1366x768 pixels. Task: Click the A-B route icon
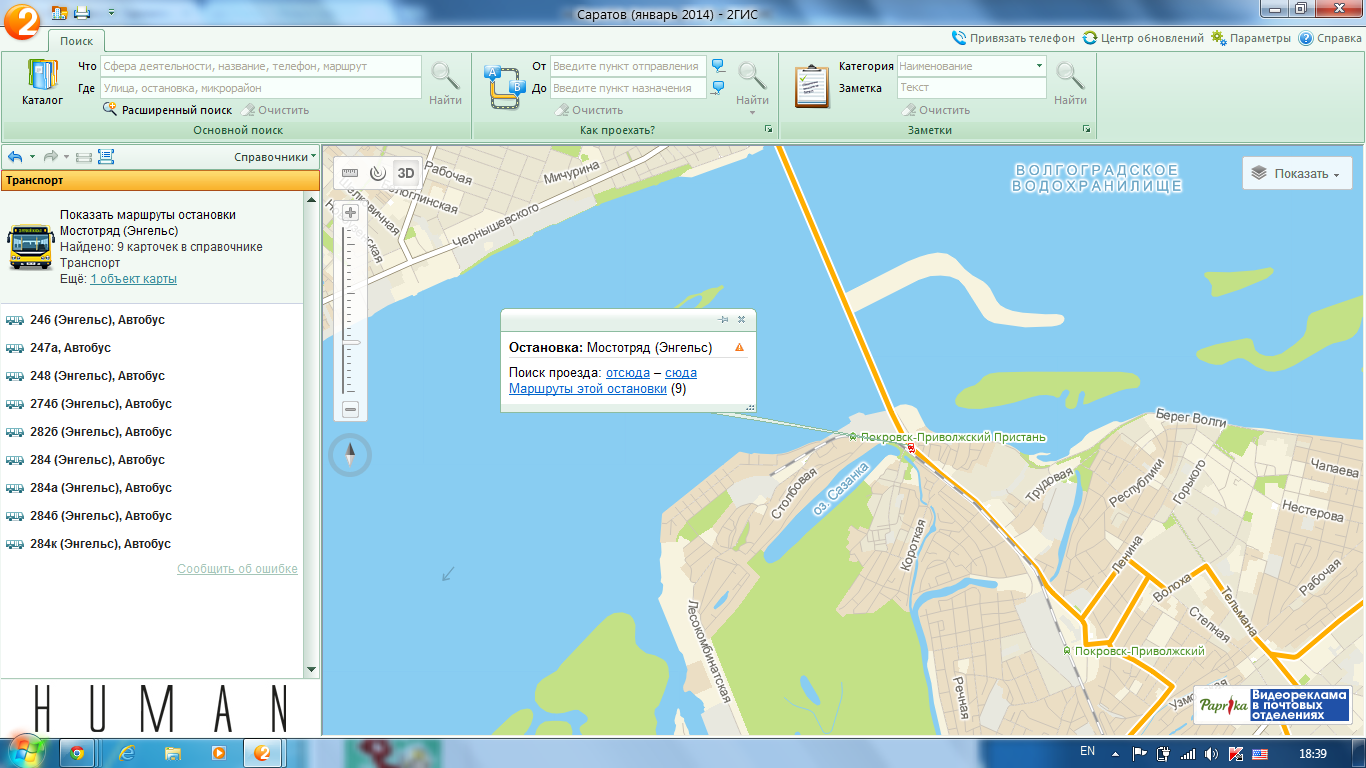coord(505,87)
